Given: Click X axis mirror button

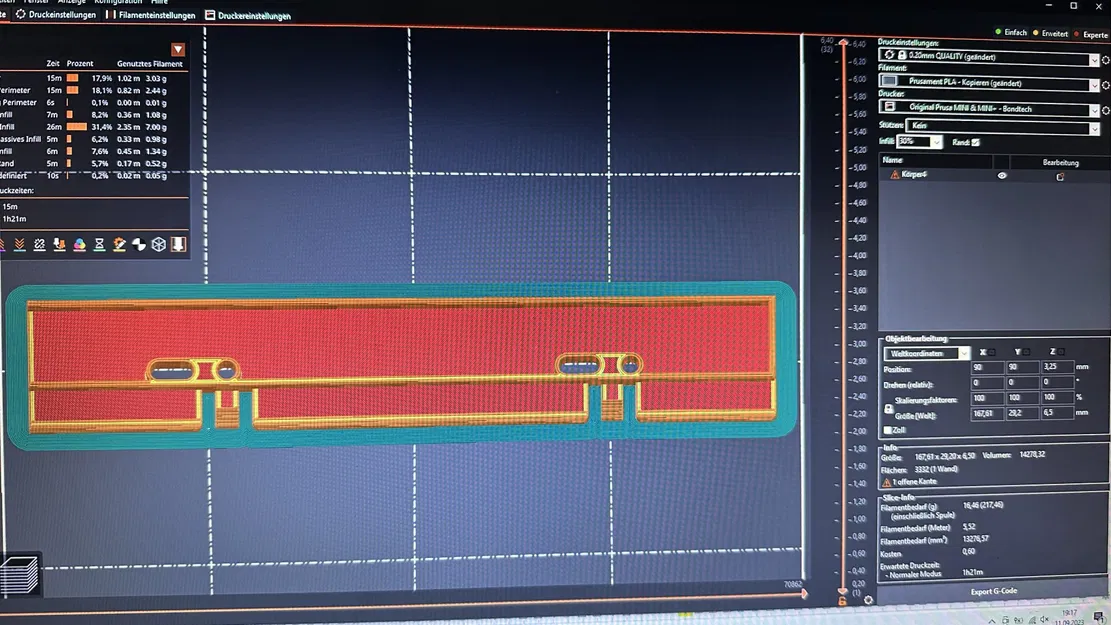Looking at the screenshot, I should pyautogui.click(x=992, y=352).
